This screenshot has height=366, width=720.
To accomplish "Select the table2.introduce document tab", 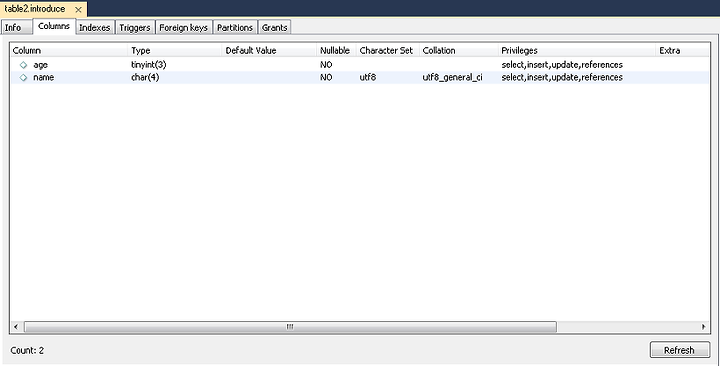I will (x=43, y=9).
